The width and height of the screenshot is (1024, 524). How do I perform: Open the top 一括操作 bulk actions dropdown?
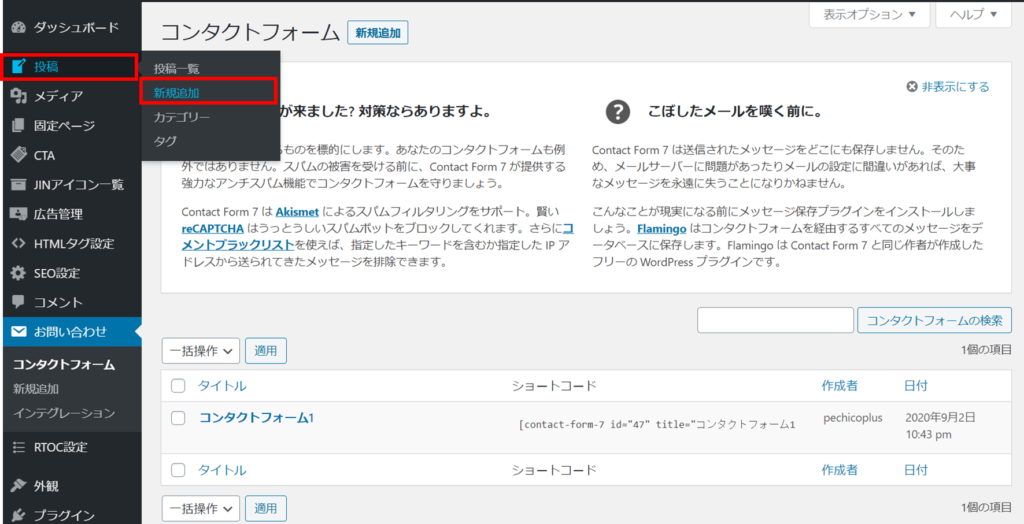tap(200, 351)
